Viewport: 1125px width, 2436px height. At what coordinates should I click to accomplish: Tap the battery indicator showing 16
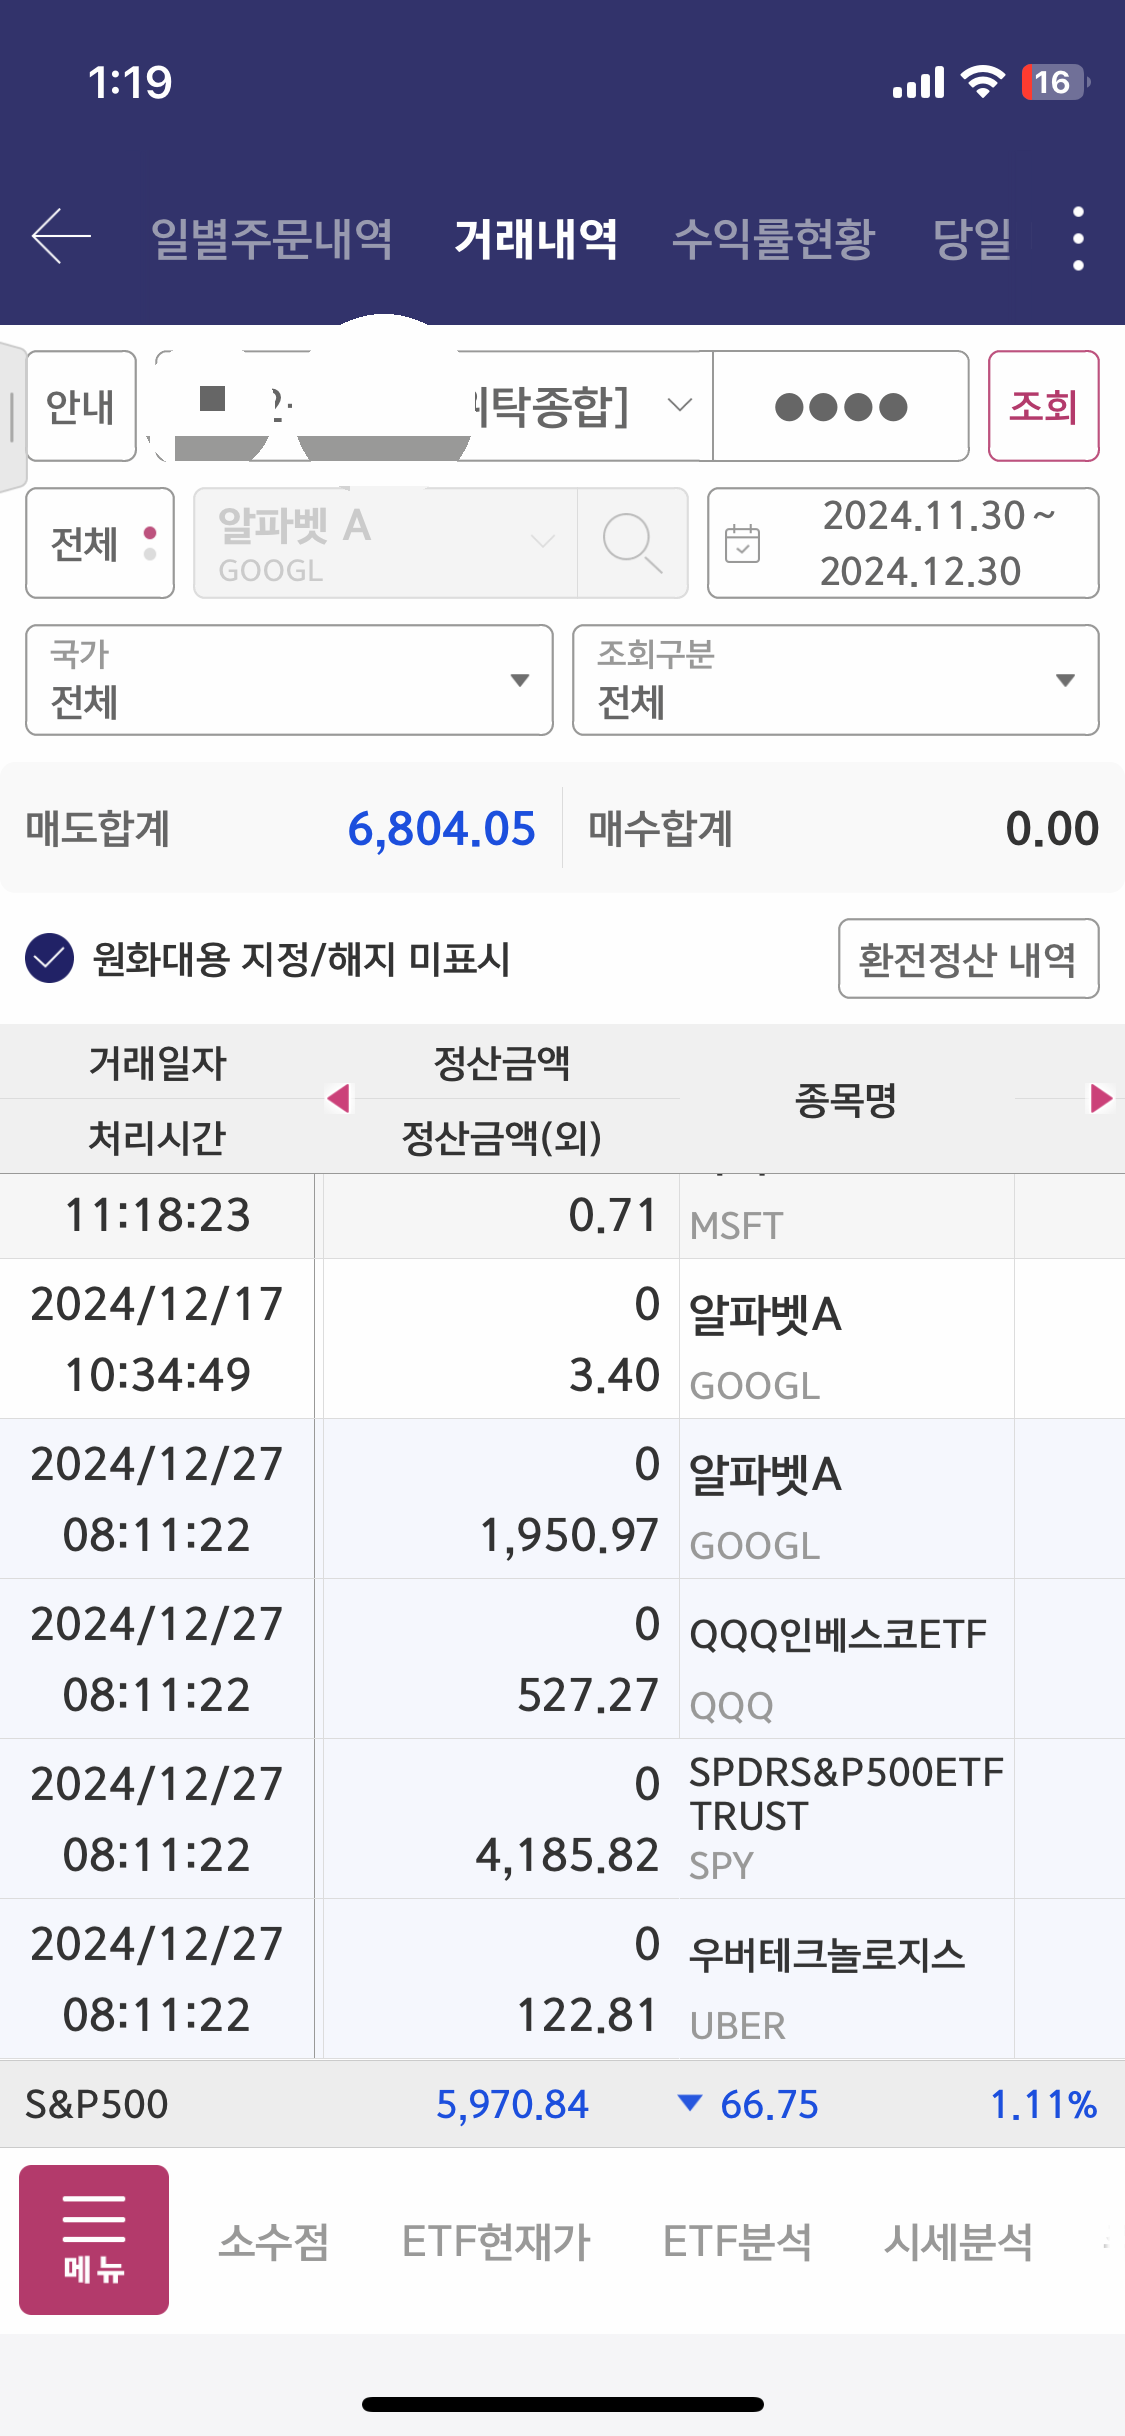(x=1055, y=82)
